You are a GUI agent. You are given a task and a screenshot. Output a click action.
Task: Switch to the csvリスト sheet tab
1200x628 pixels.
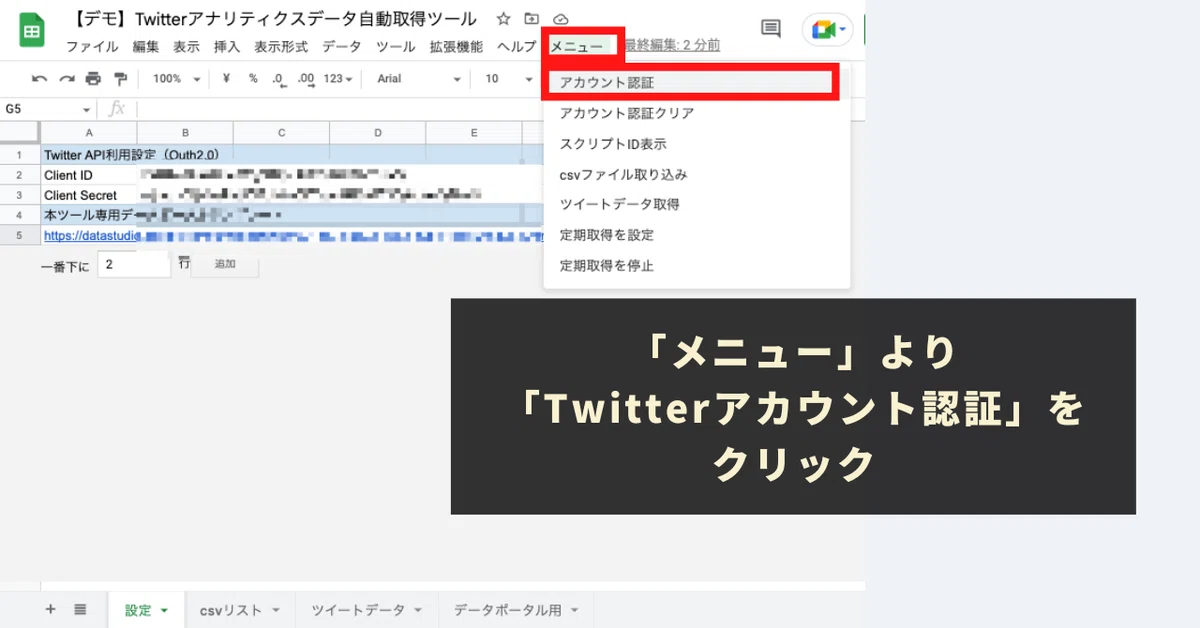240,610
